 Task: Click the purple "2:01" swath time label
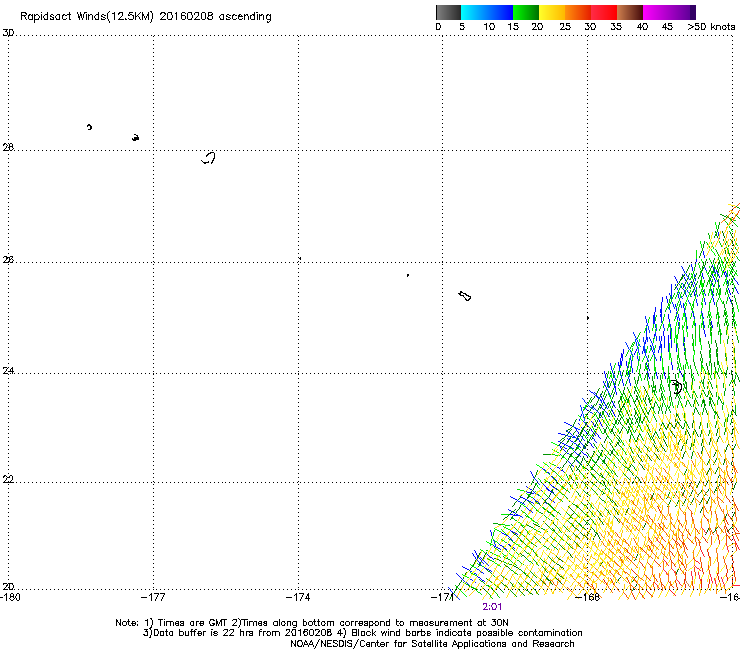coord(492,607)
